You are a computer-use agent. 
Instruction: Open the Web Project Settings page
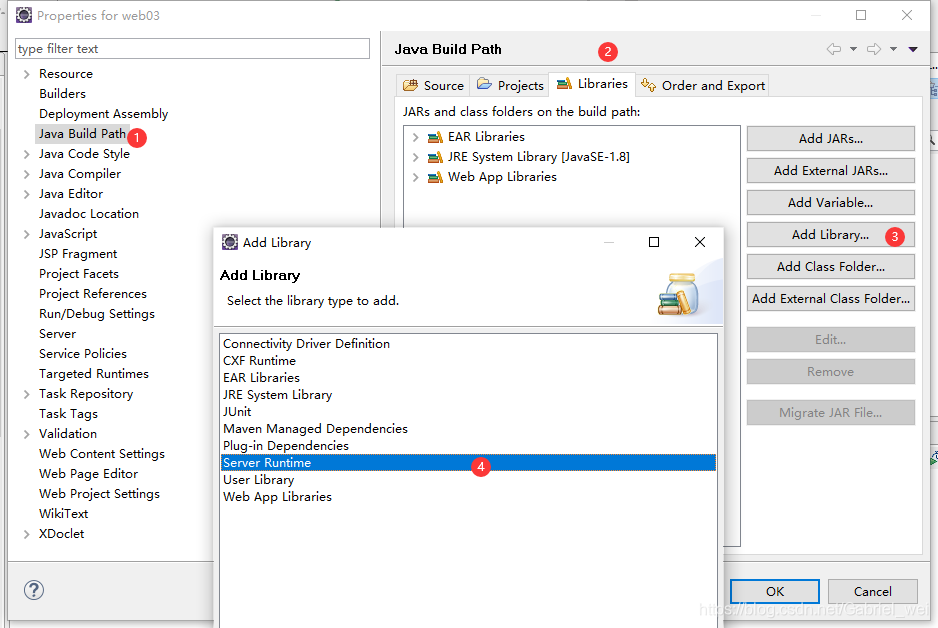point(99,494)
